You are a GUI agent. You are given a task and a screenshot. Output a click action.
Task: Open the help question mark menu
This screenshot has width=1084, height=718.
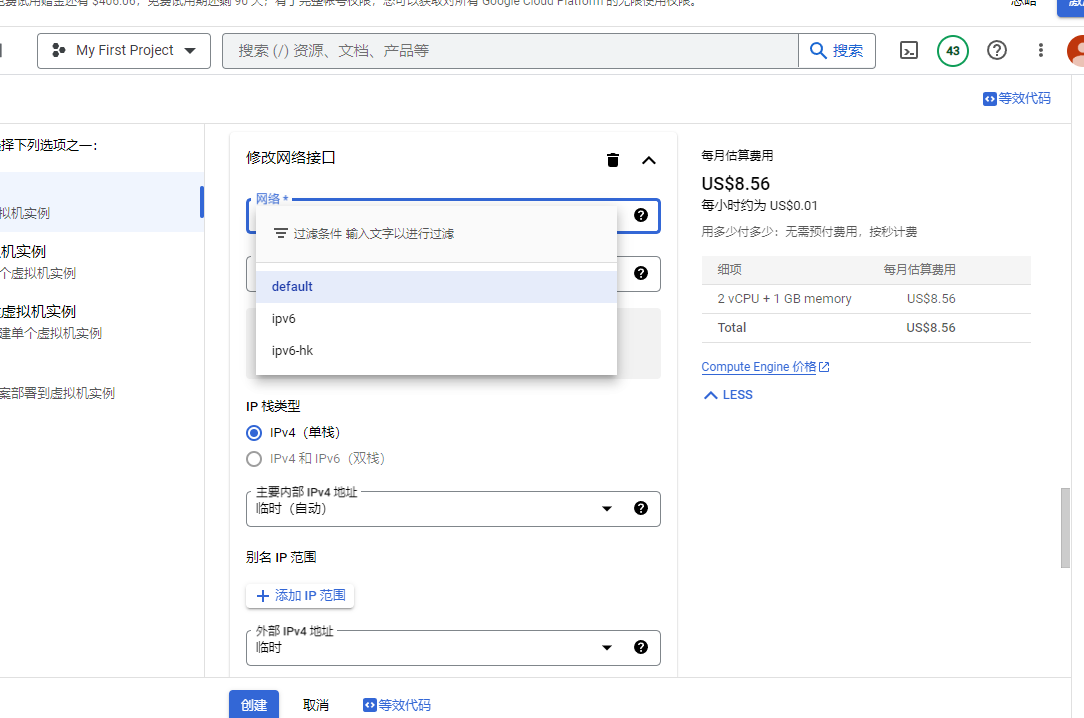pos(996,51)
